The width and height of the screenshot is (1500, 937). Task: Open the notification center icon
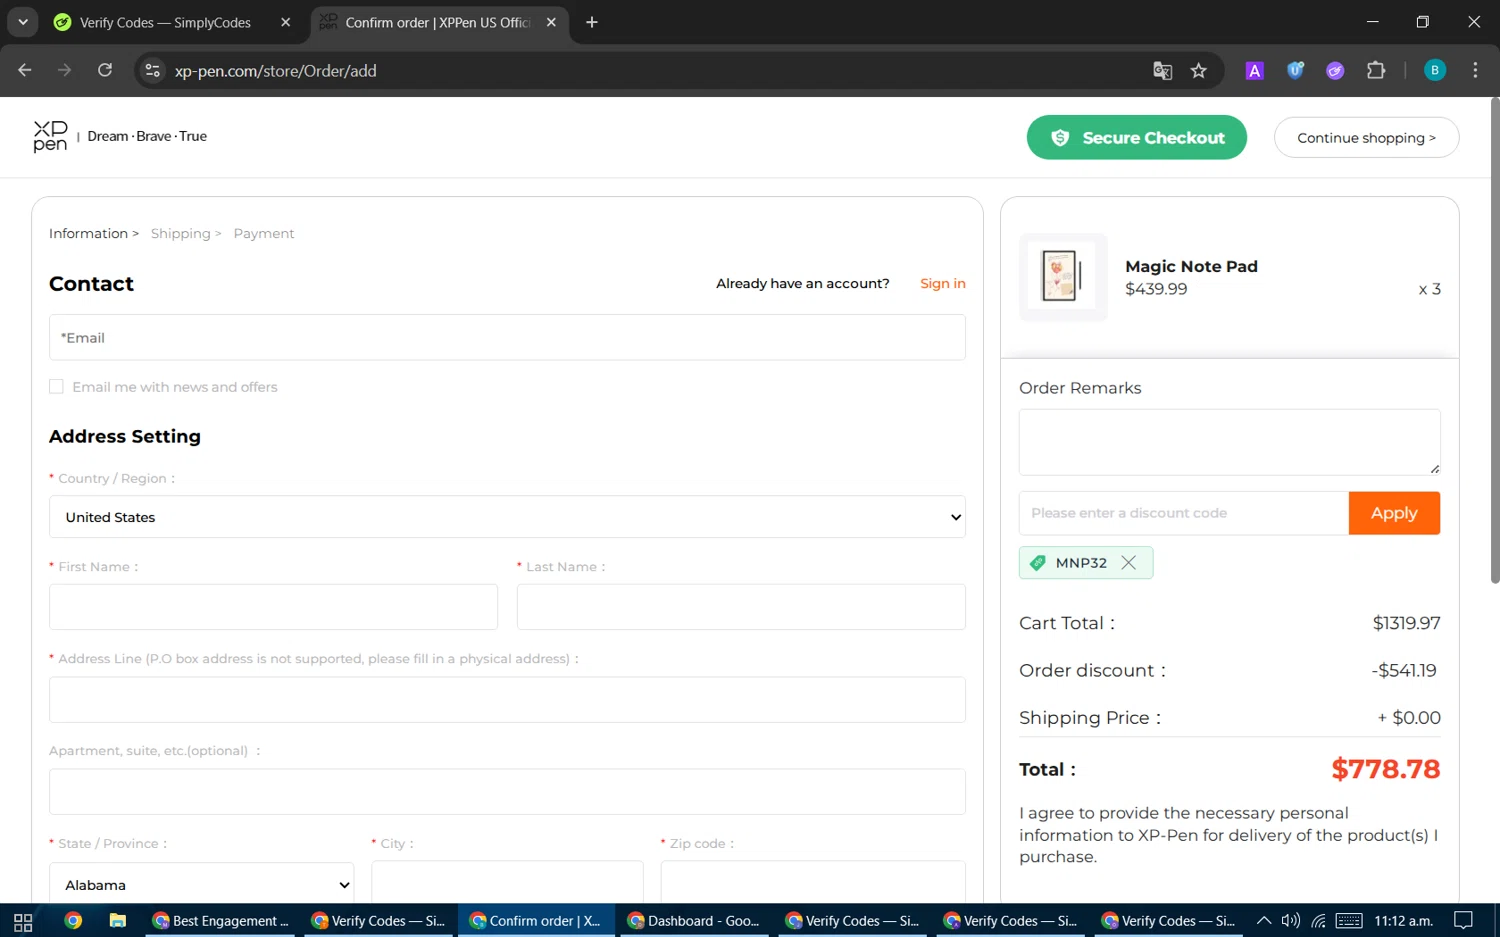1463,921
